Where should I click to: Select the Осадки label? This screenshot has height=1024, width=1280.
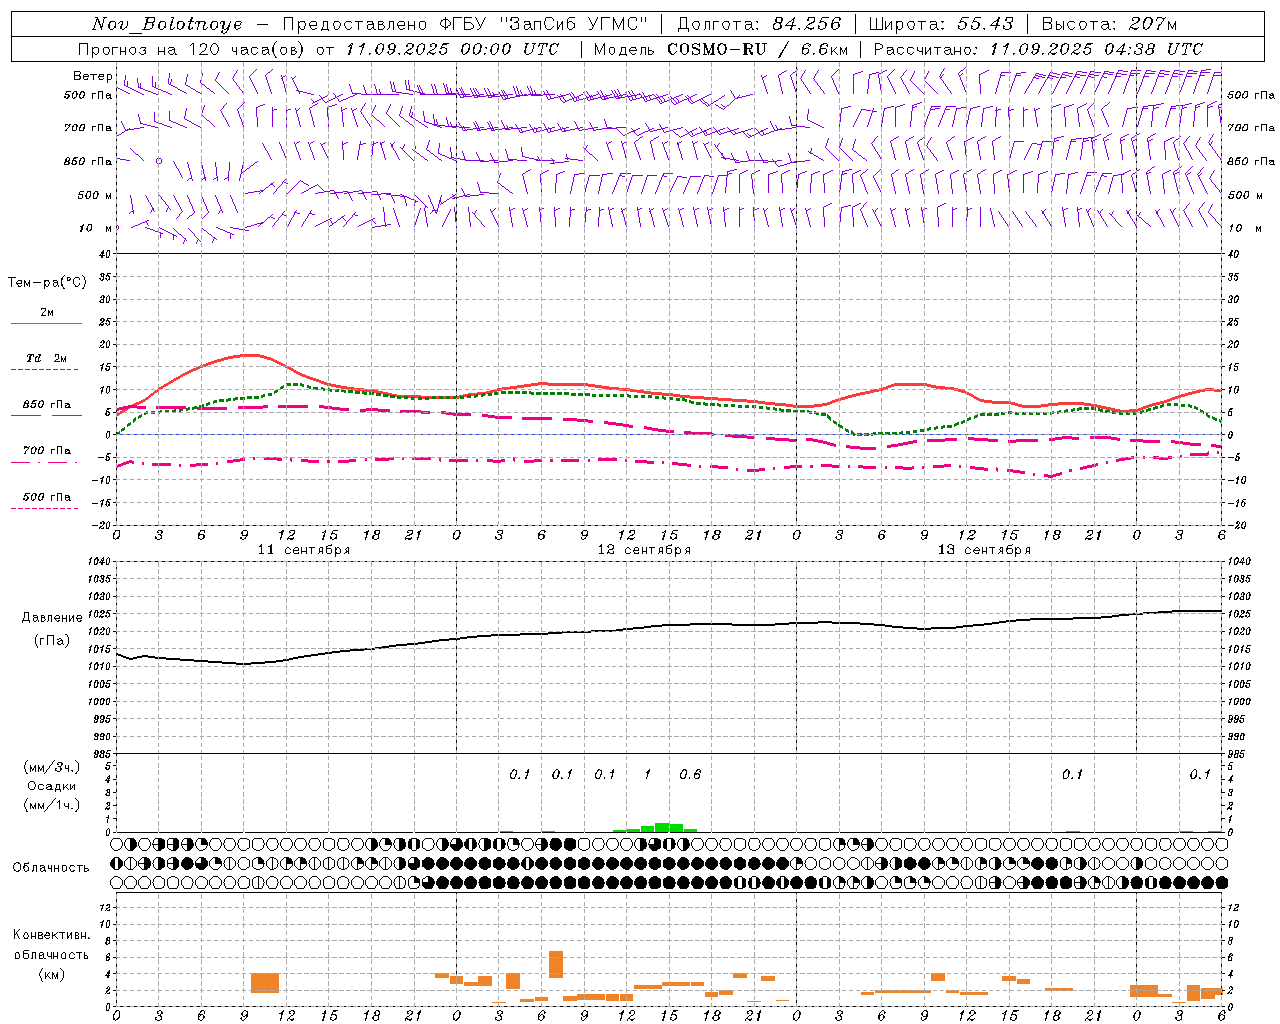pyautogui.click(x=52, y=786)
